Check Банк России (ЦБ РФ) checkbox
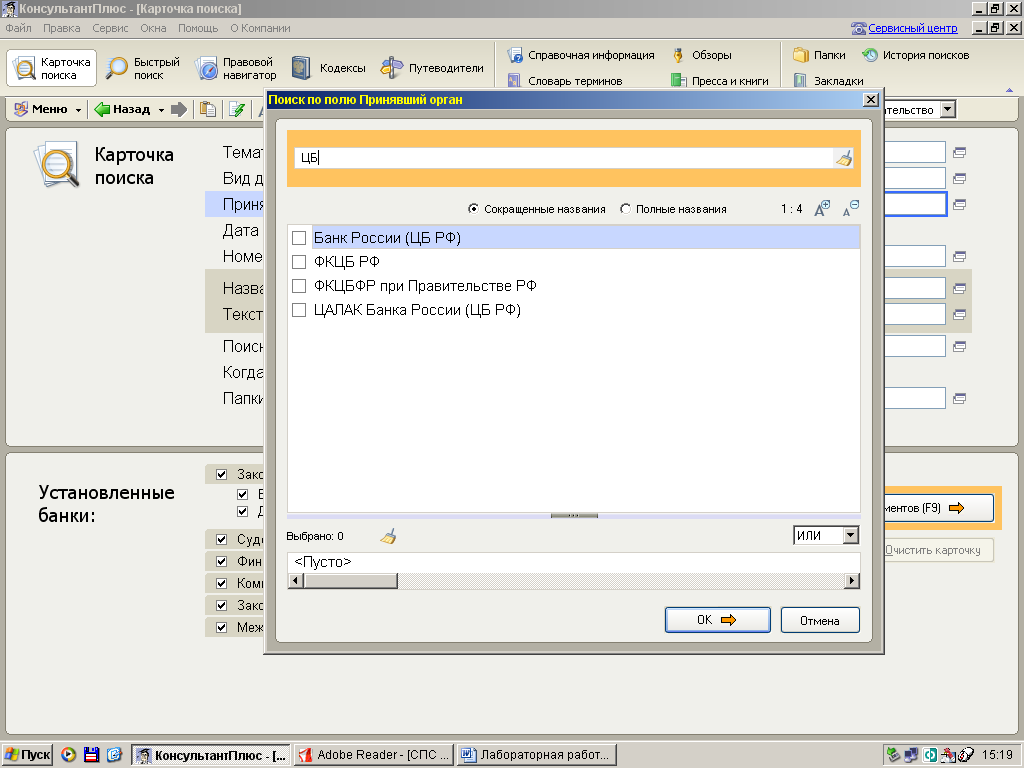The height and width of the screenshot is (768, 1024). [x=299, y=238]
